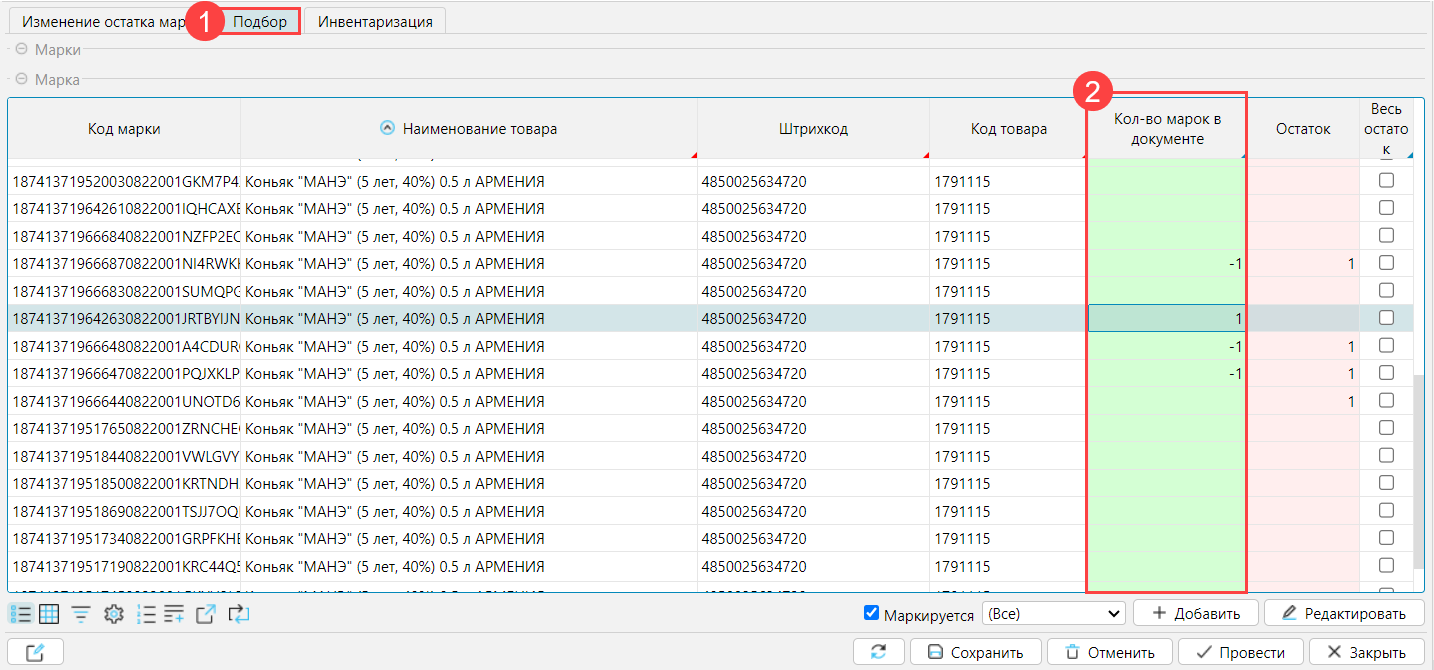This screenshot has width=1434, height=670.
Task: Click the edit note button bottom left
Action: pos(35,652)
